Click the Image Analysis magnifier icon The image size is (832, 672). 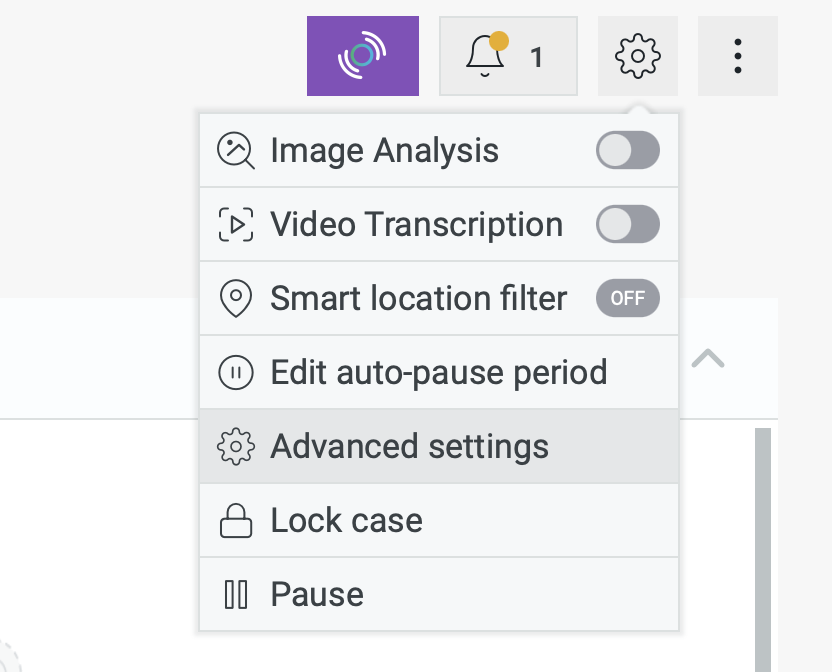[x=236, y=151]
